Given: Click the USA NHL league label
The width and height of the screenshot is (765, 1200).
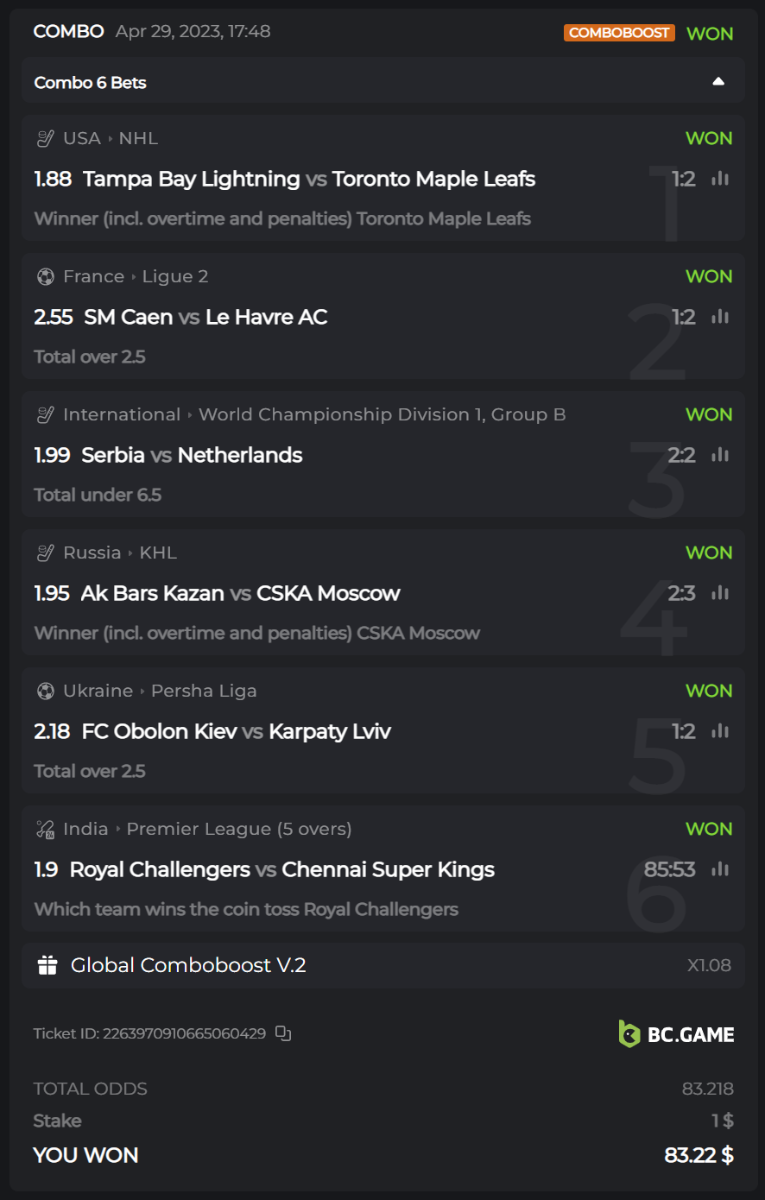Looking at the screenshot, I should point(110,138).
